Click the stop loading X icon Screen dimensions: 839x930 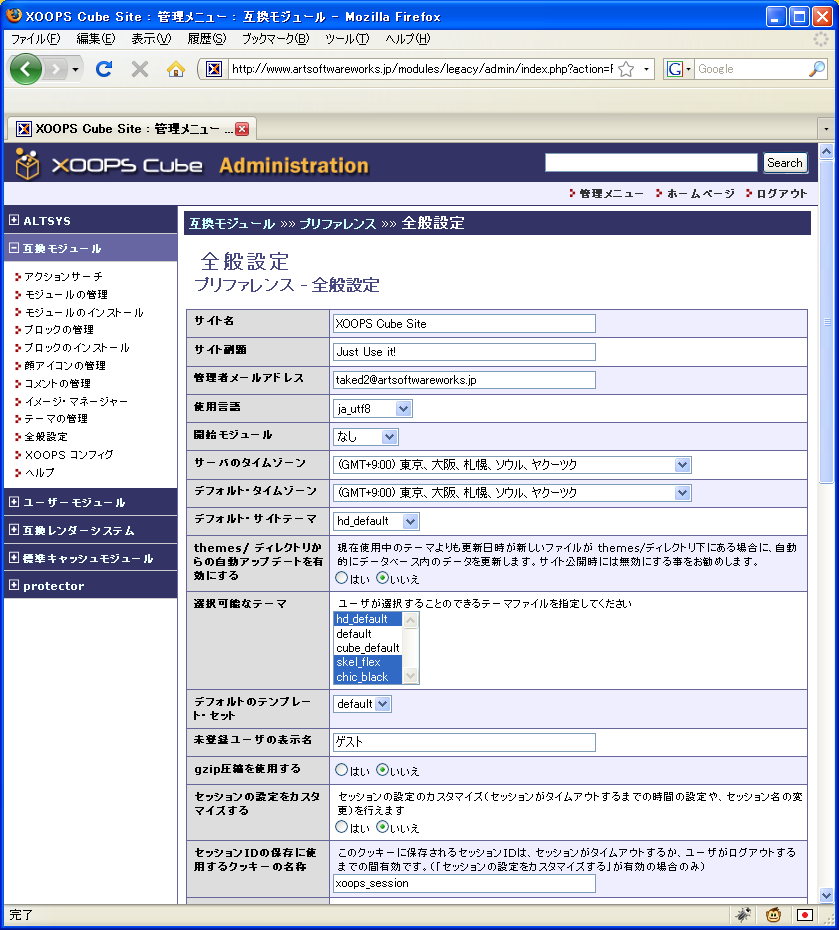point(140,69)
